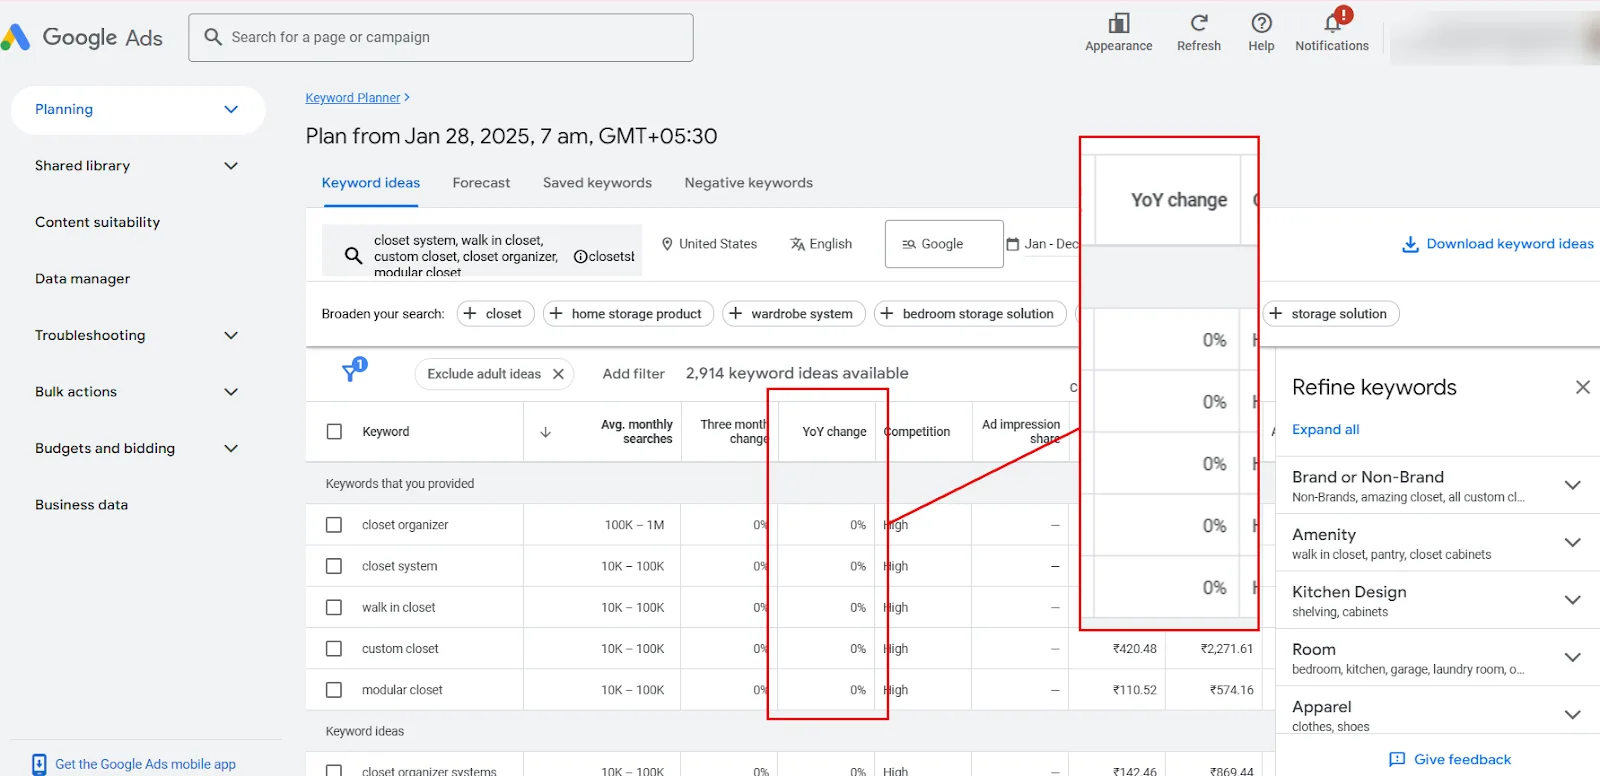
Task: Click sort arrow in Keyword column header
Action: coord(546,432)
